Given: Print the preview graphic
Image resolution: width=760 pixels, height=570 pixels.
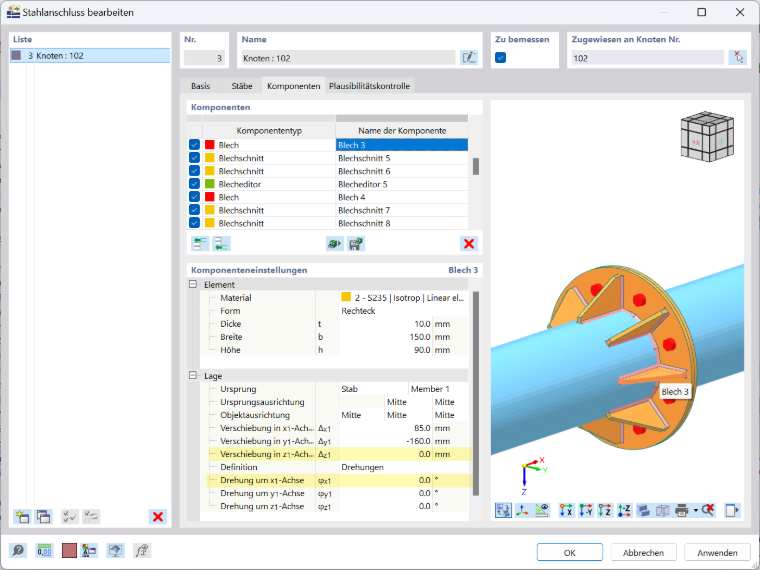Looking at the screenshot, I should coord(681,510).
